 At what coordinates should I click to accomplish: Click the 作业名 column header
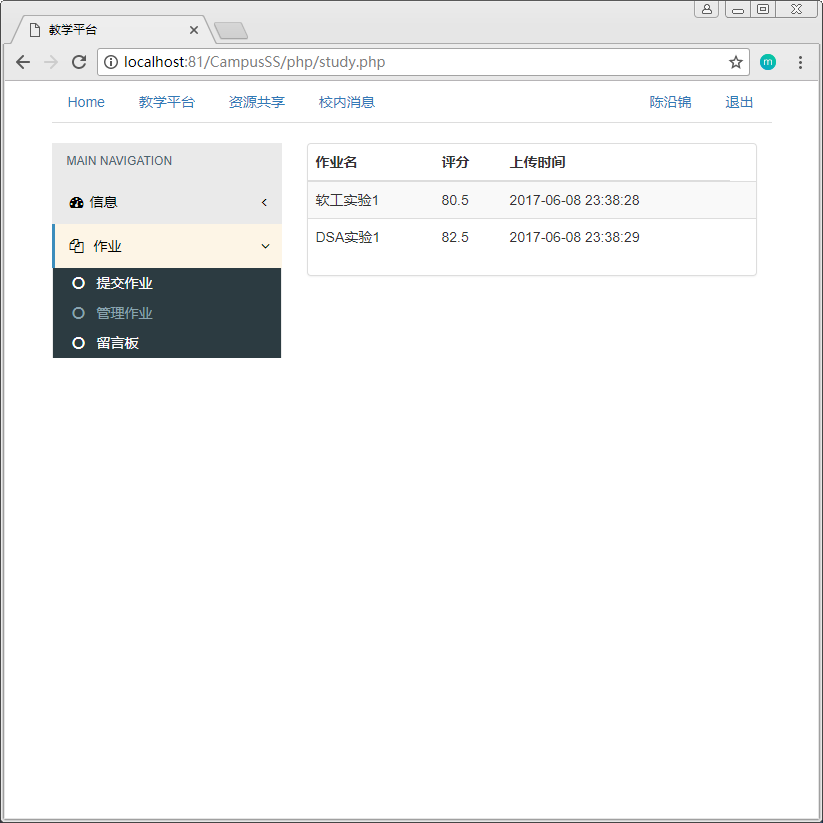point(336,162)
